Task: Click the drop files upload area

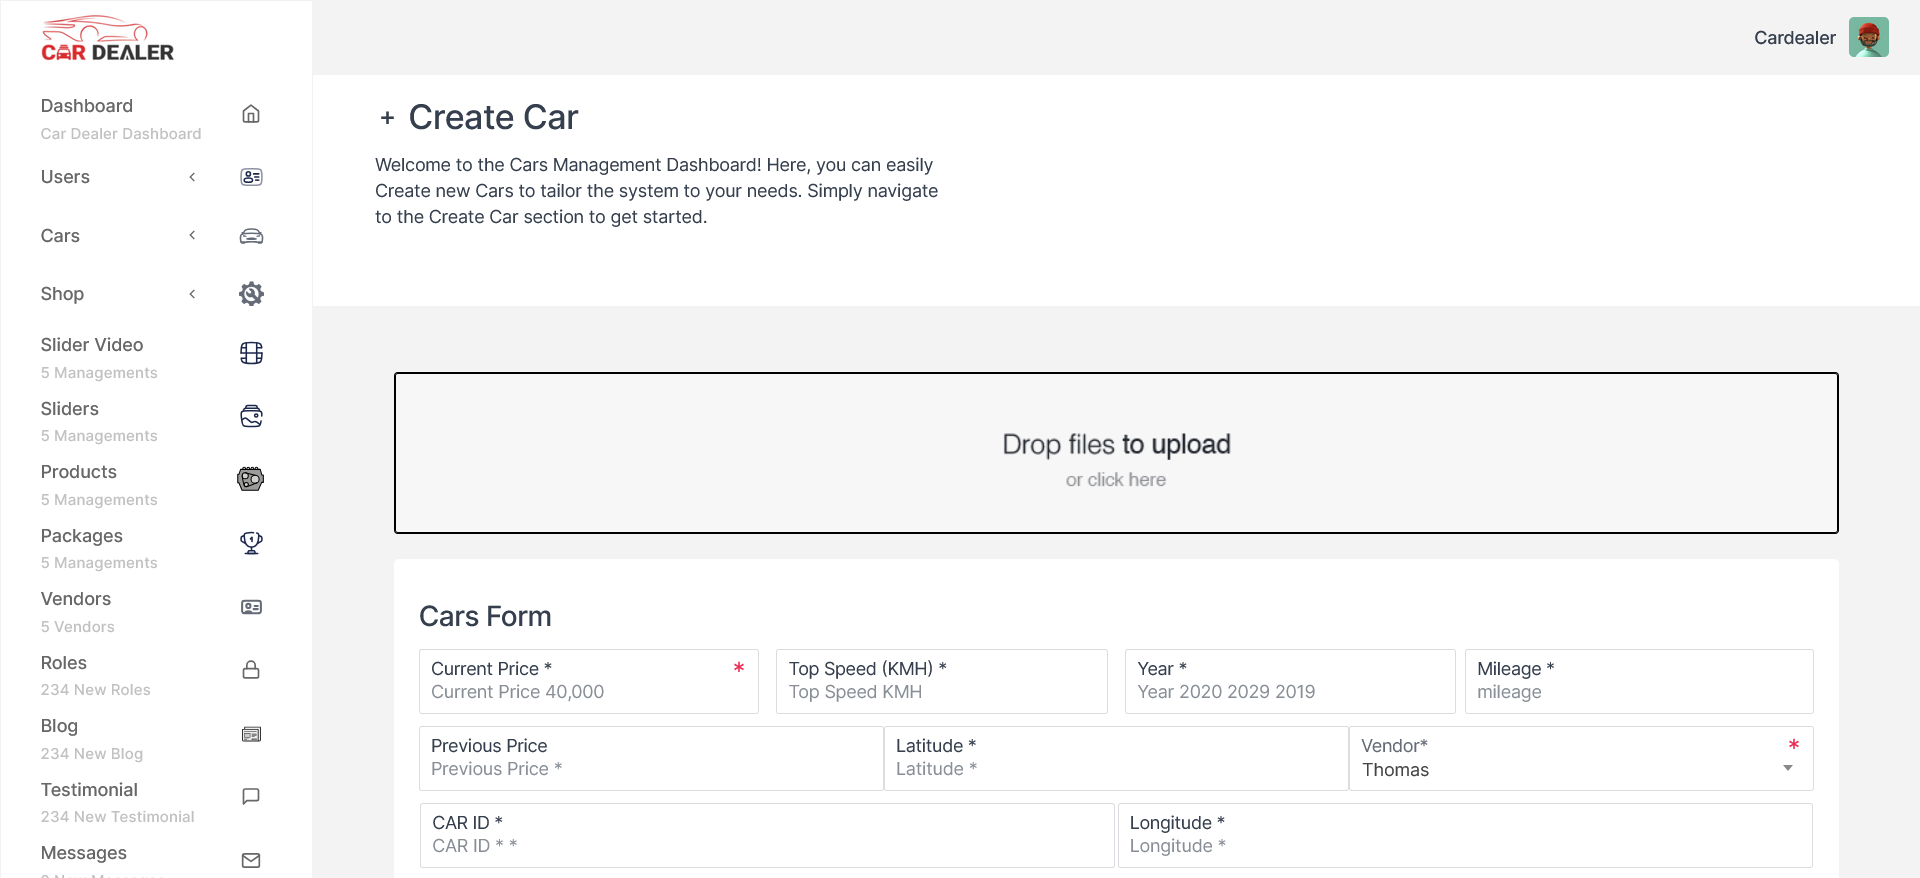Action: point(1116,453)
